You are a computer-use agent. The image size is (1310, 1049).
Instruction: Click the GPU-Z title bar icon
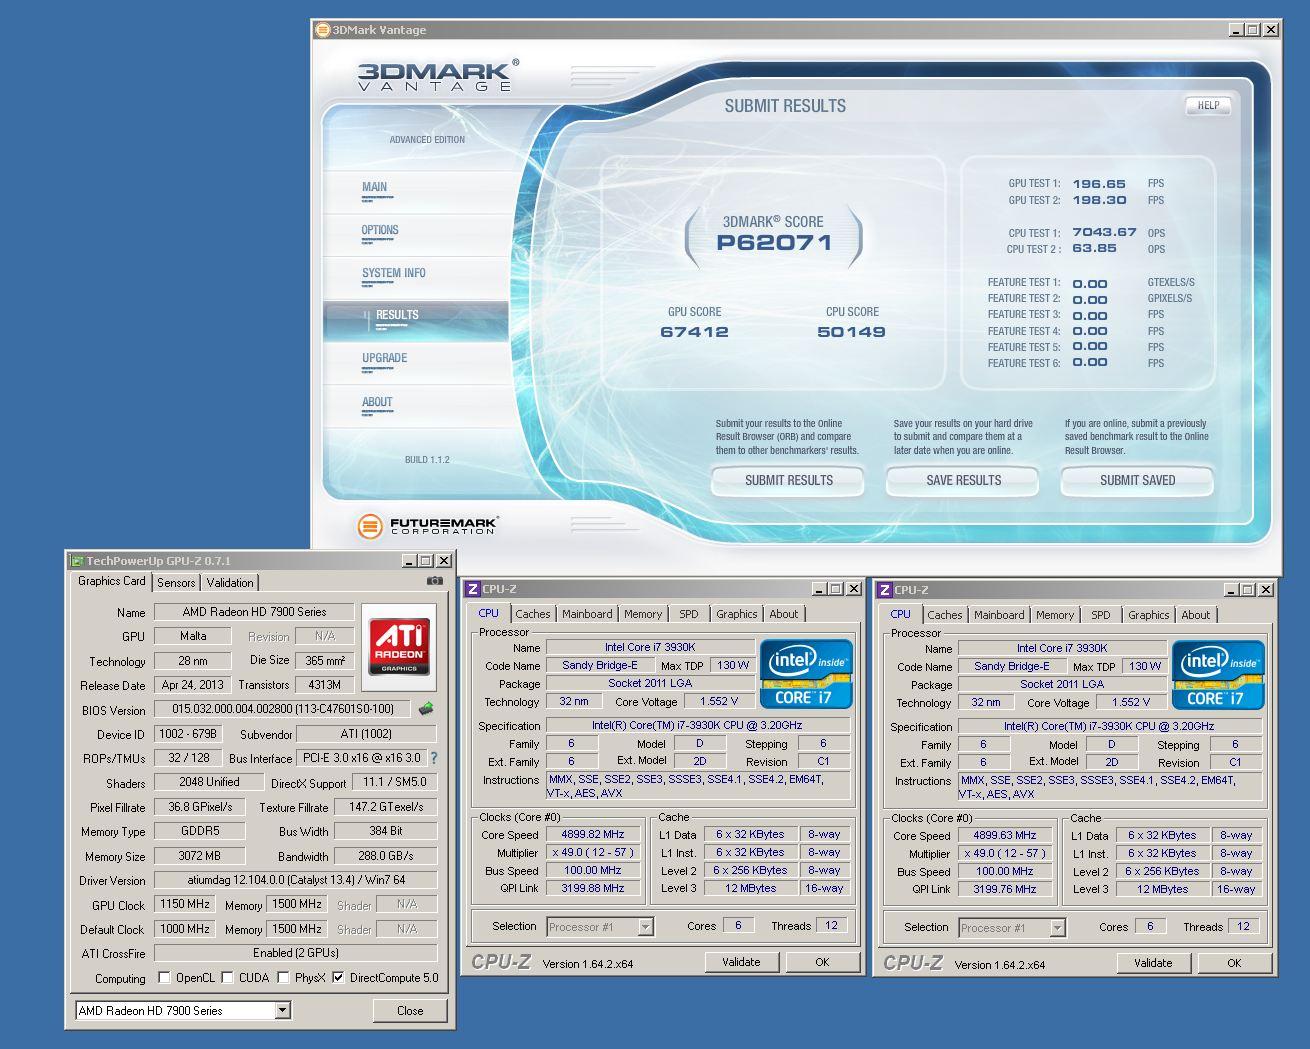click(x=77, y=561)
